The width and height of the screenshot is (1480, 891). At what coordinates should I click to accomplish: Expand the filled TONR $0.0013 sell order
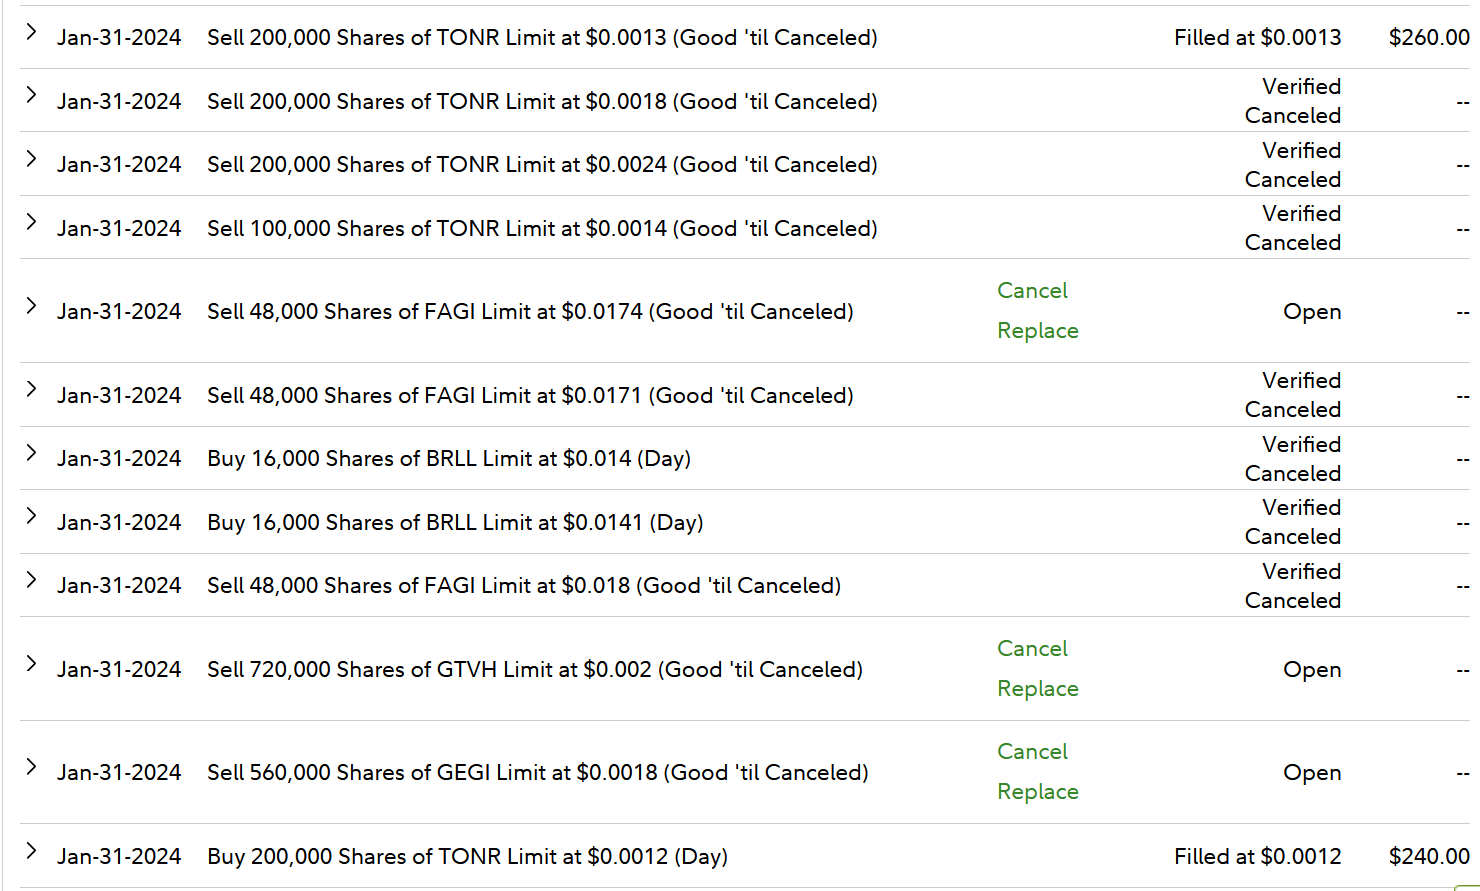click(31, 32)
